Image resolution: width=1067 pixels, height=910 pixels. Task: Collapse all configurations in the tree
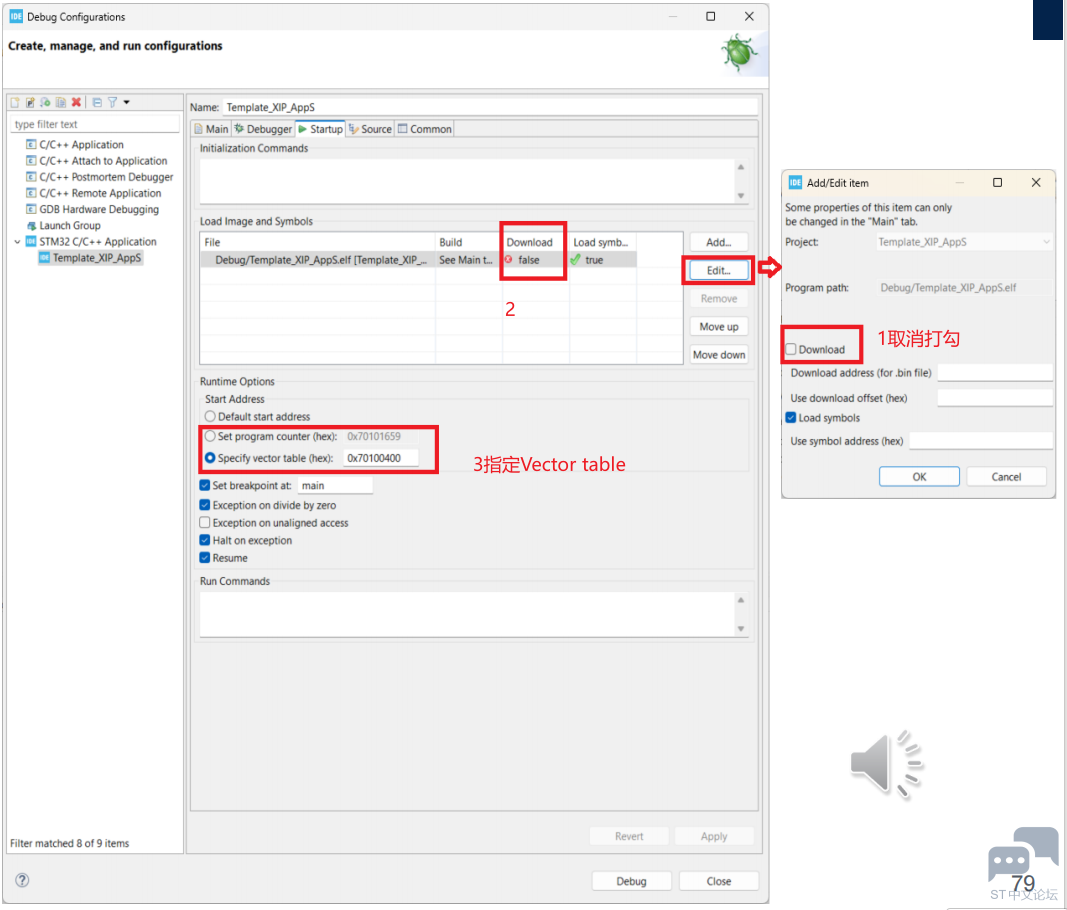tap(97, 102)
